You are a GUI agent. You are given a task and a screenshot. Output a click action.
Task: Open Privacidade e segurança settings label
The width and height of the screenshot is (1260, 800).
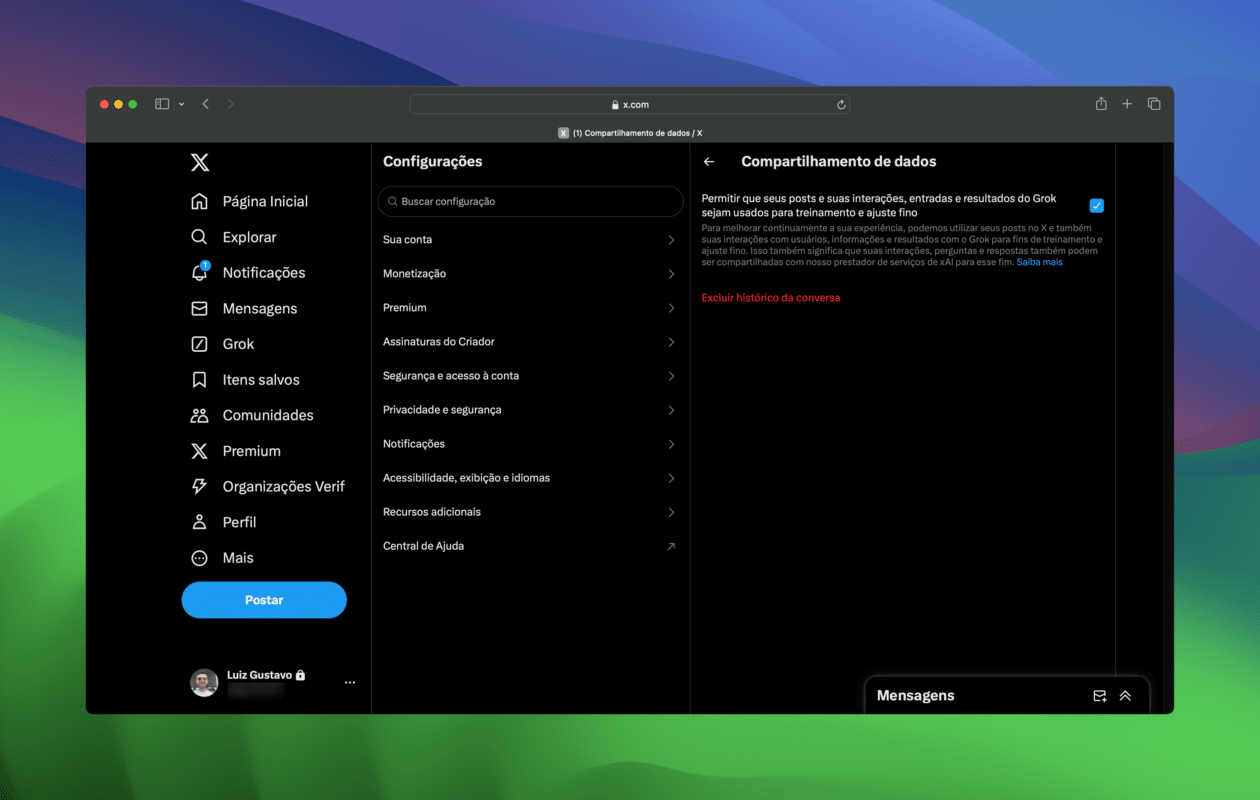pyautogui.click(x=442, y=410)
